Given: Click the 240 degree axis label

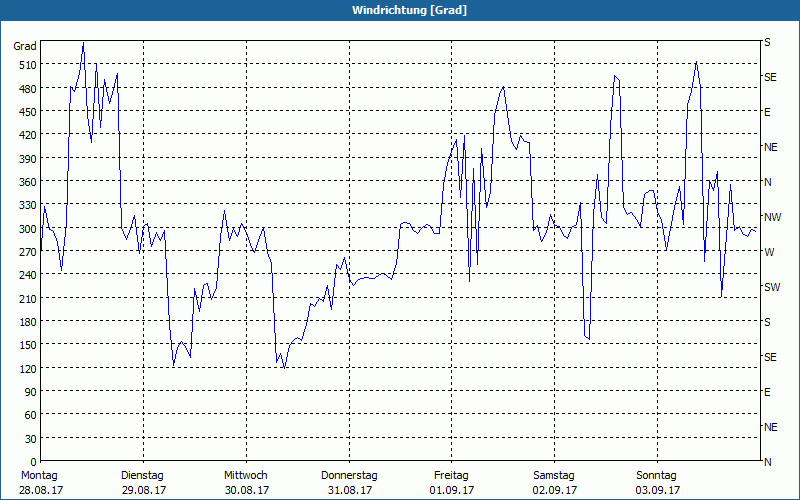Looking at the screenshot, I should [x=28, y=275].
